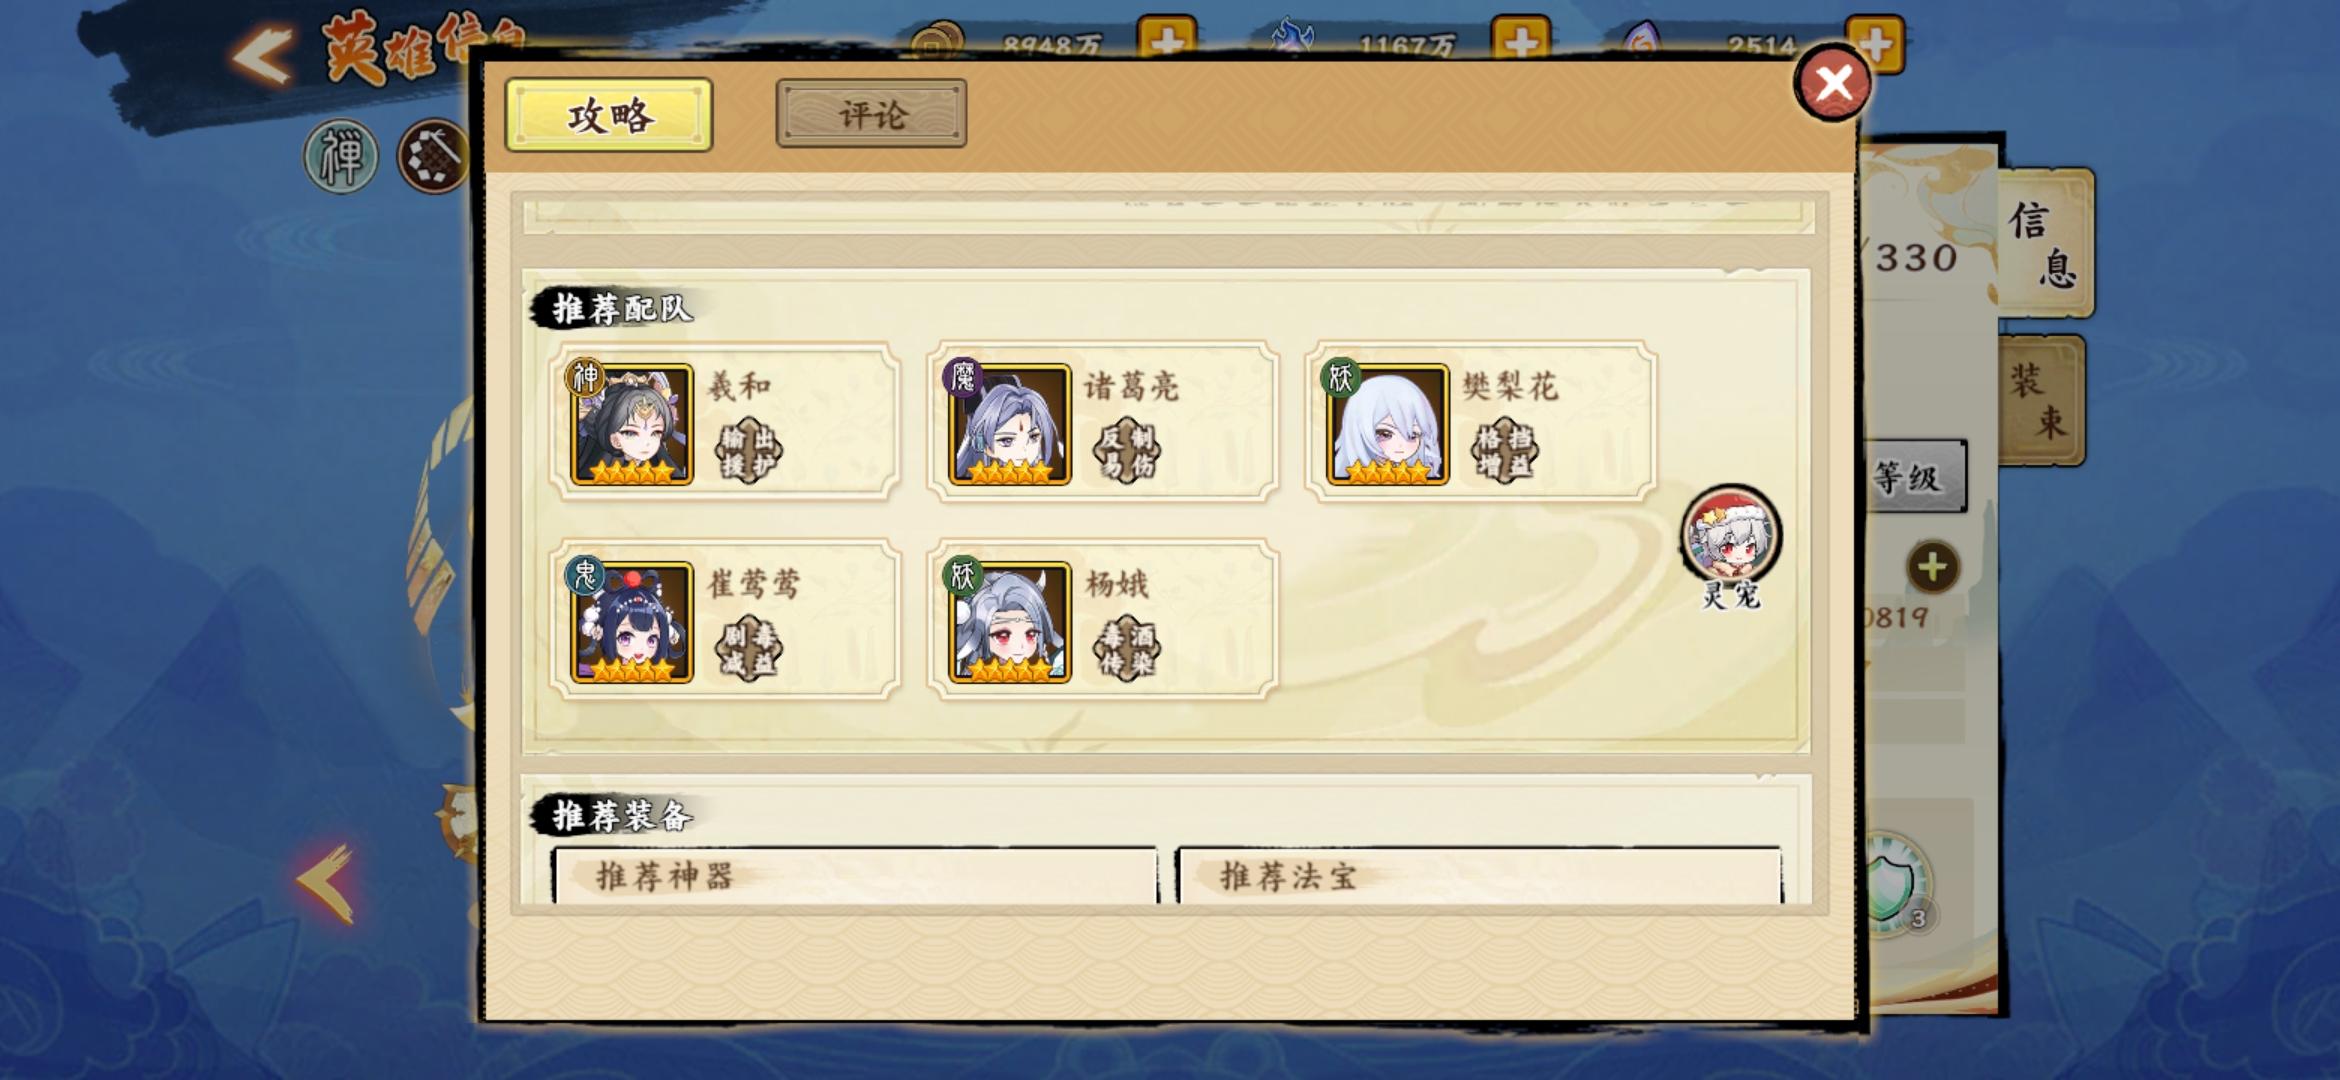Image resolution: width=2340 pixels, height=1080 pixels.
Task: Tap the 崔莺莺 剧毒减益 skill badge
Action: (x=749, y=649)
